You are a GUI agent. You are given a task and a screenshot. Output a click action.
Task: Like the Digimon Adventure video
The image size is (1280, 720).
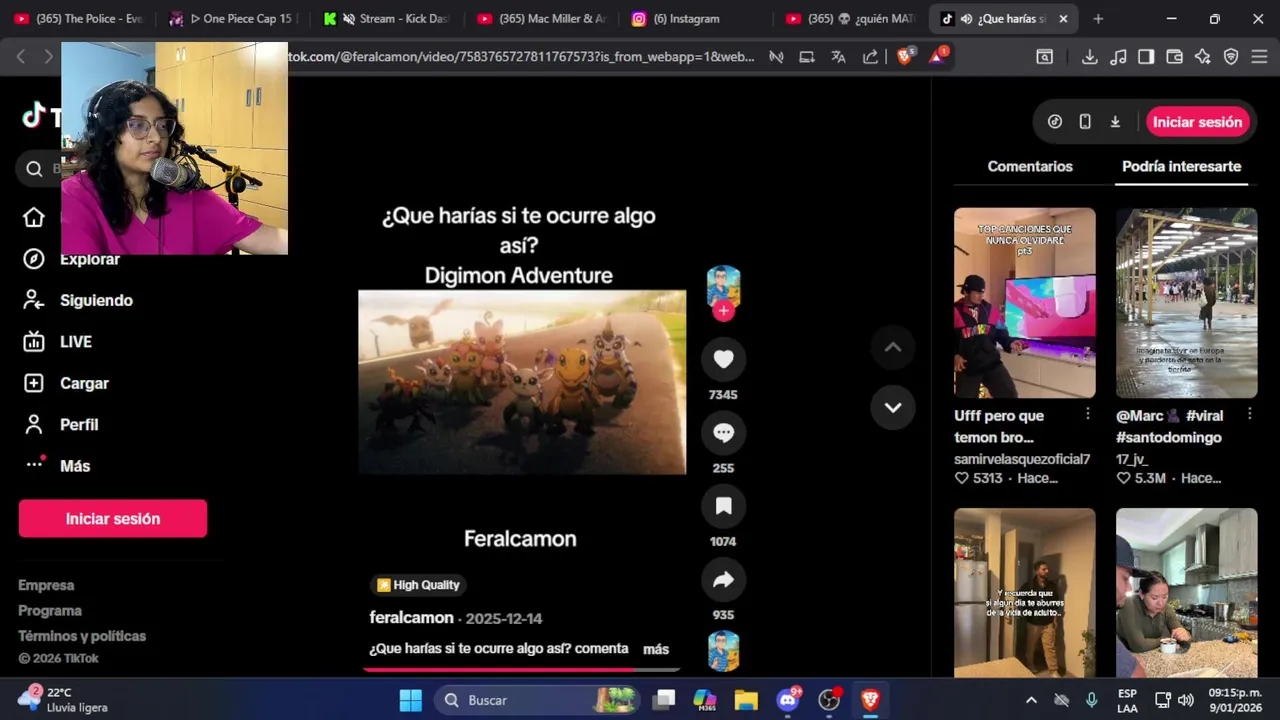pos(723,359)
